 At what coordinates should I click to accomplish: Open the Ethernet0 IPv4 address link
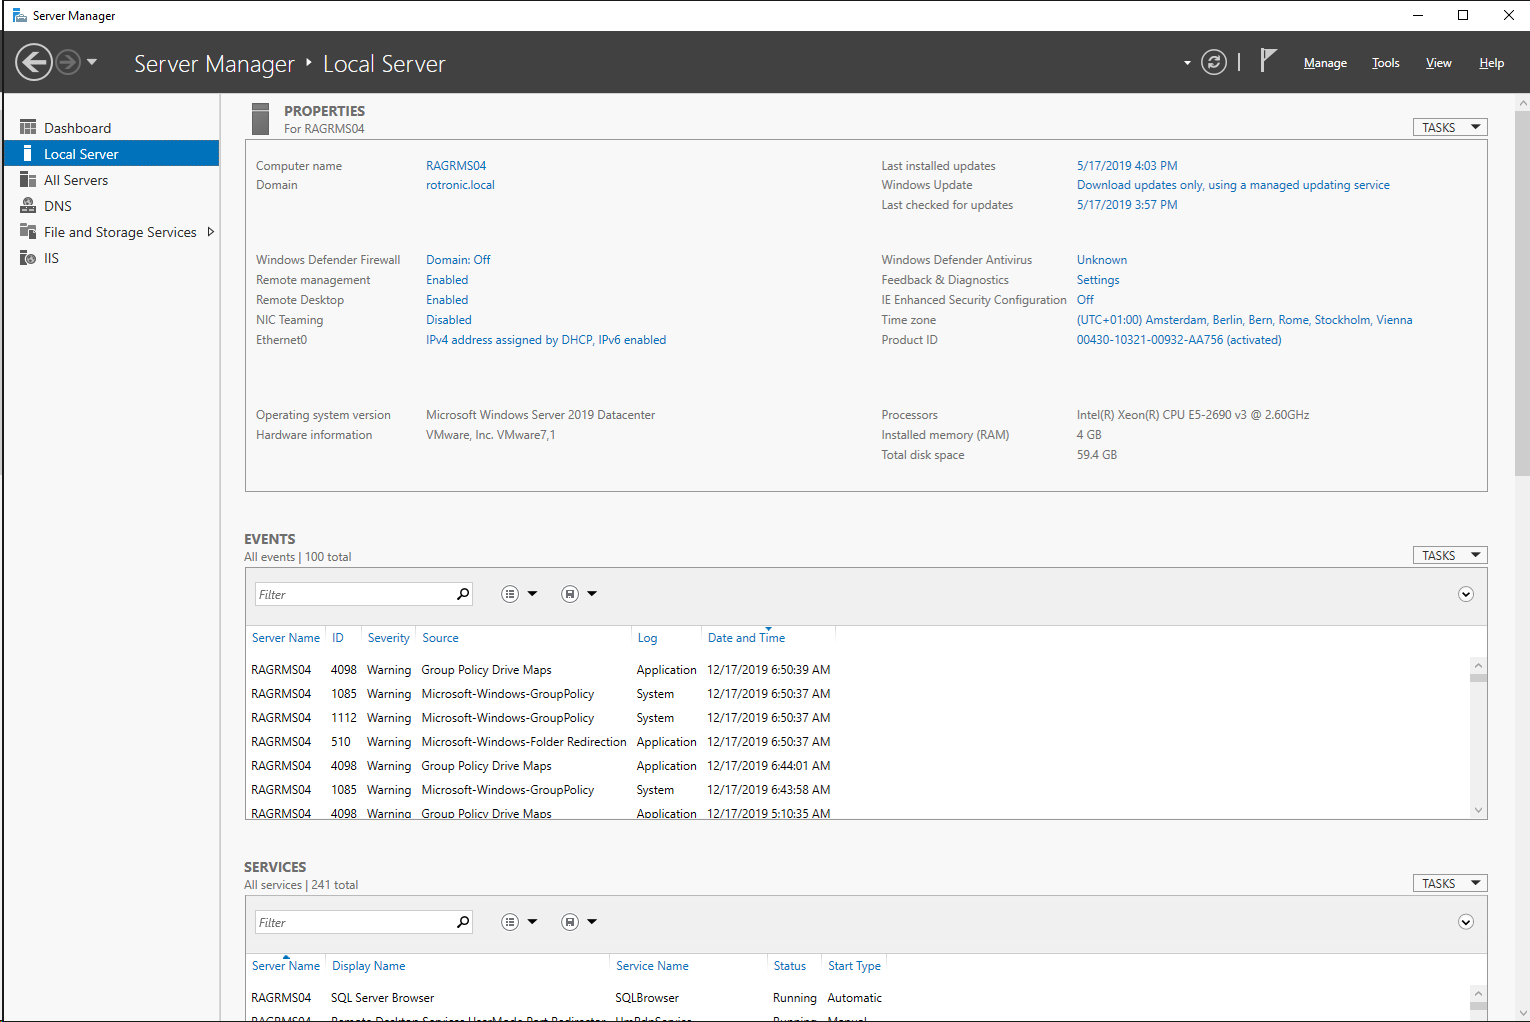click(x=546, y=340)
